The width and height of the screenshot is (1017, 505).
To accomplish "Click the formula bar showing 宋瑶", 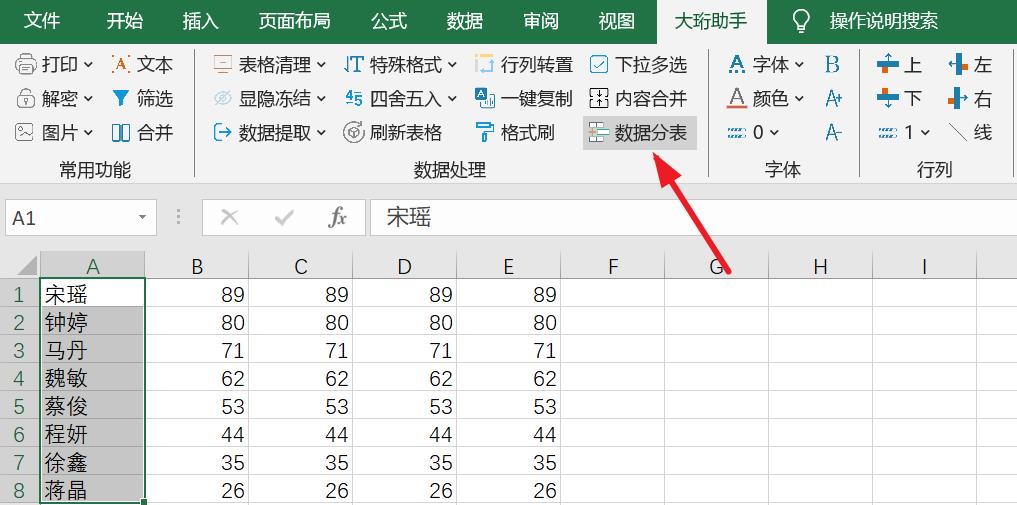I will click(x=693, y=217).
